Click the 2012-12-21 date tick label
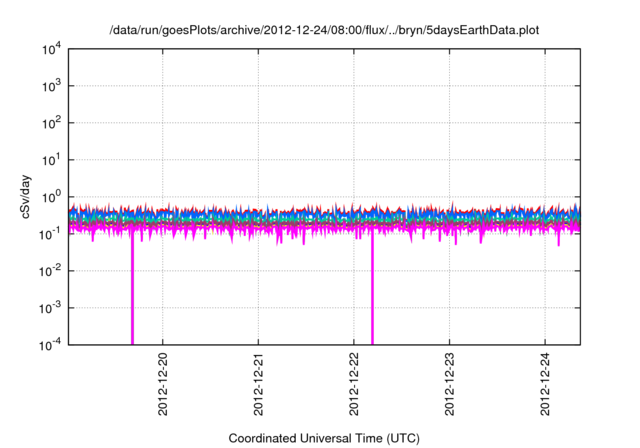Screen dimensions: 640x448 click(x=258, y=384)
